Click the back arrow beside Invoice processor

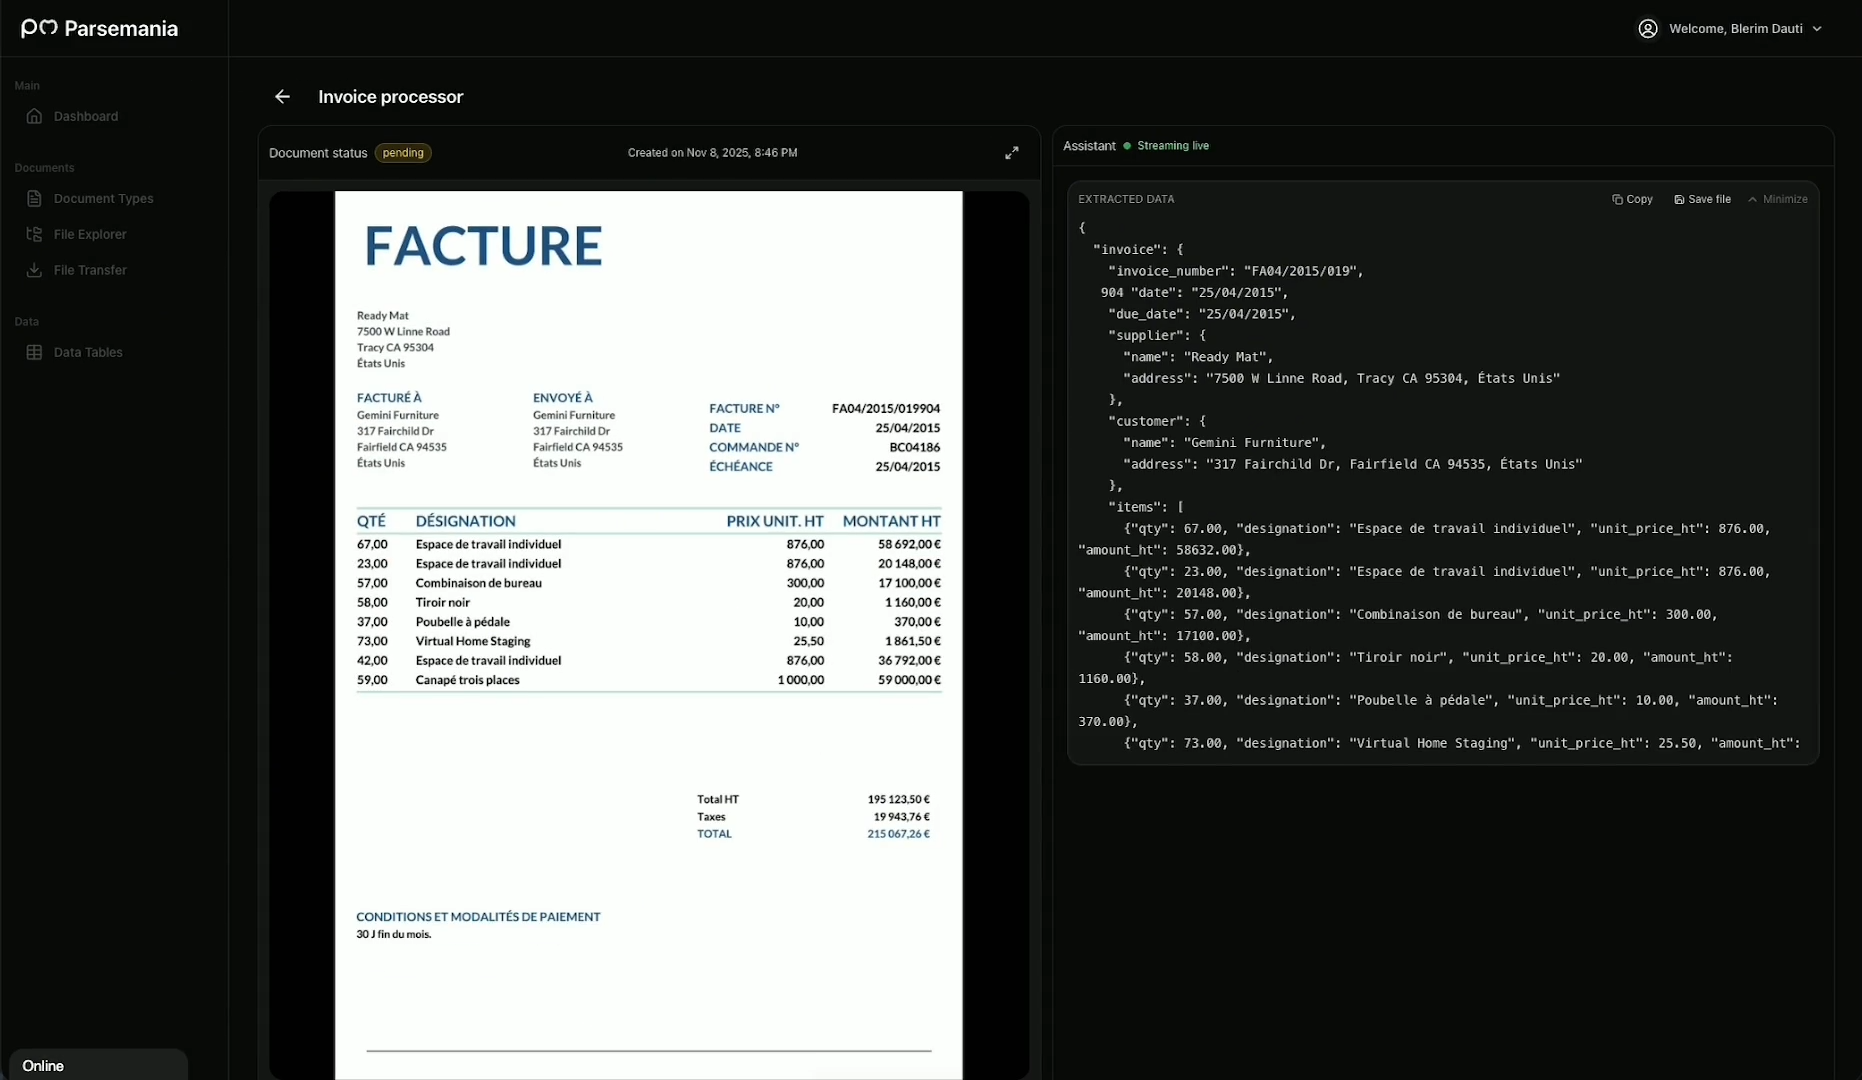(283, 96)
